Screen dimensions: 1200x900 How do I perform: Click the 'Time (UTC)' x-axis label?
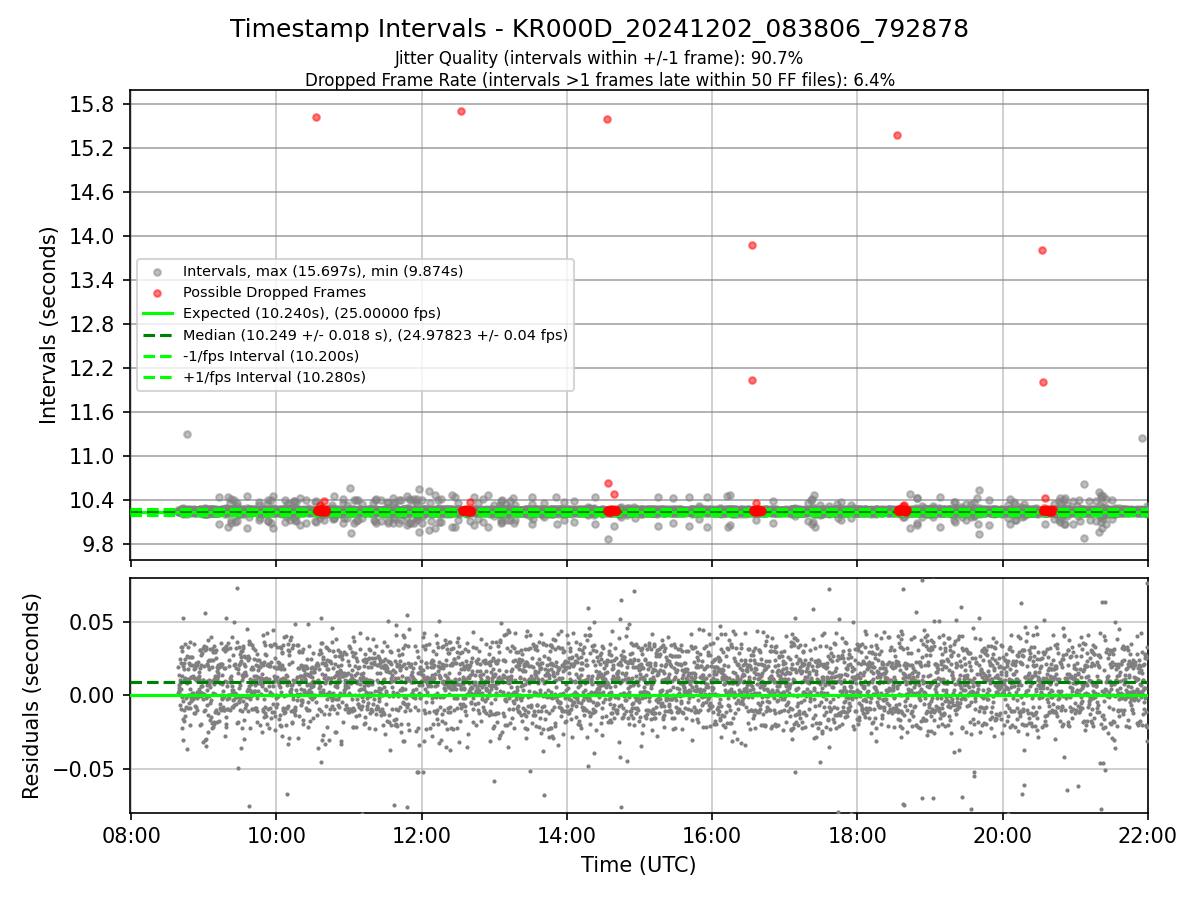coord(638,865)
